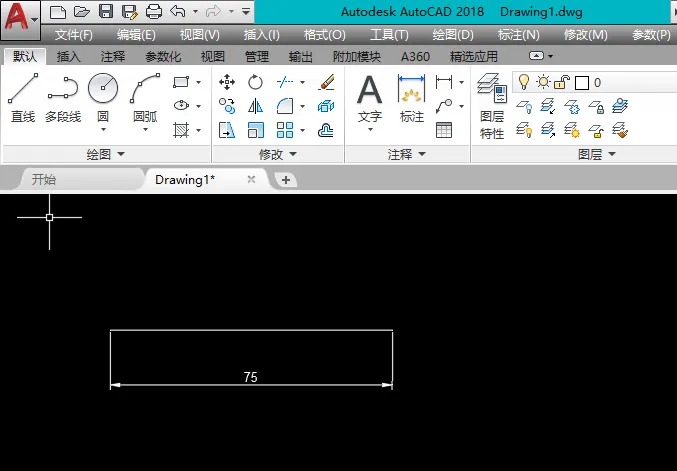Toggle layer lock padlock icon
The height and width of the screenshot is (471, 677).
tap(562, 82)
